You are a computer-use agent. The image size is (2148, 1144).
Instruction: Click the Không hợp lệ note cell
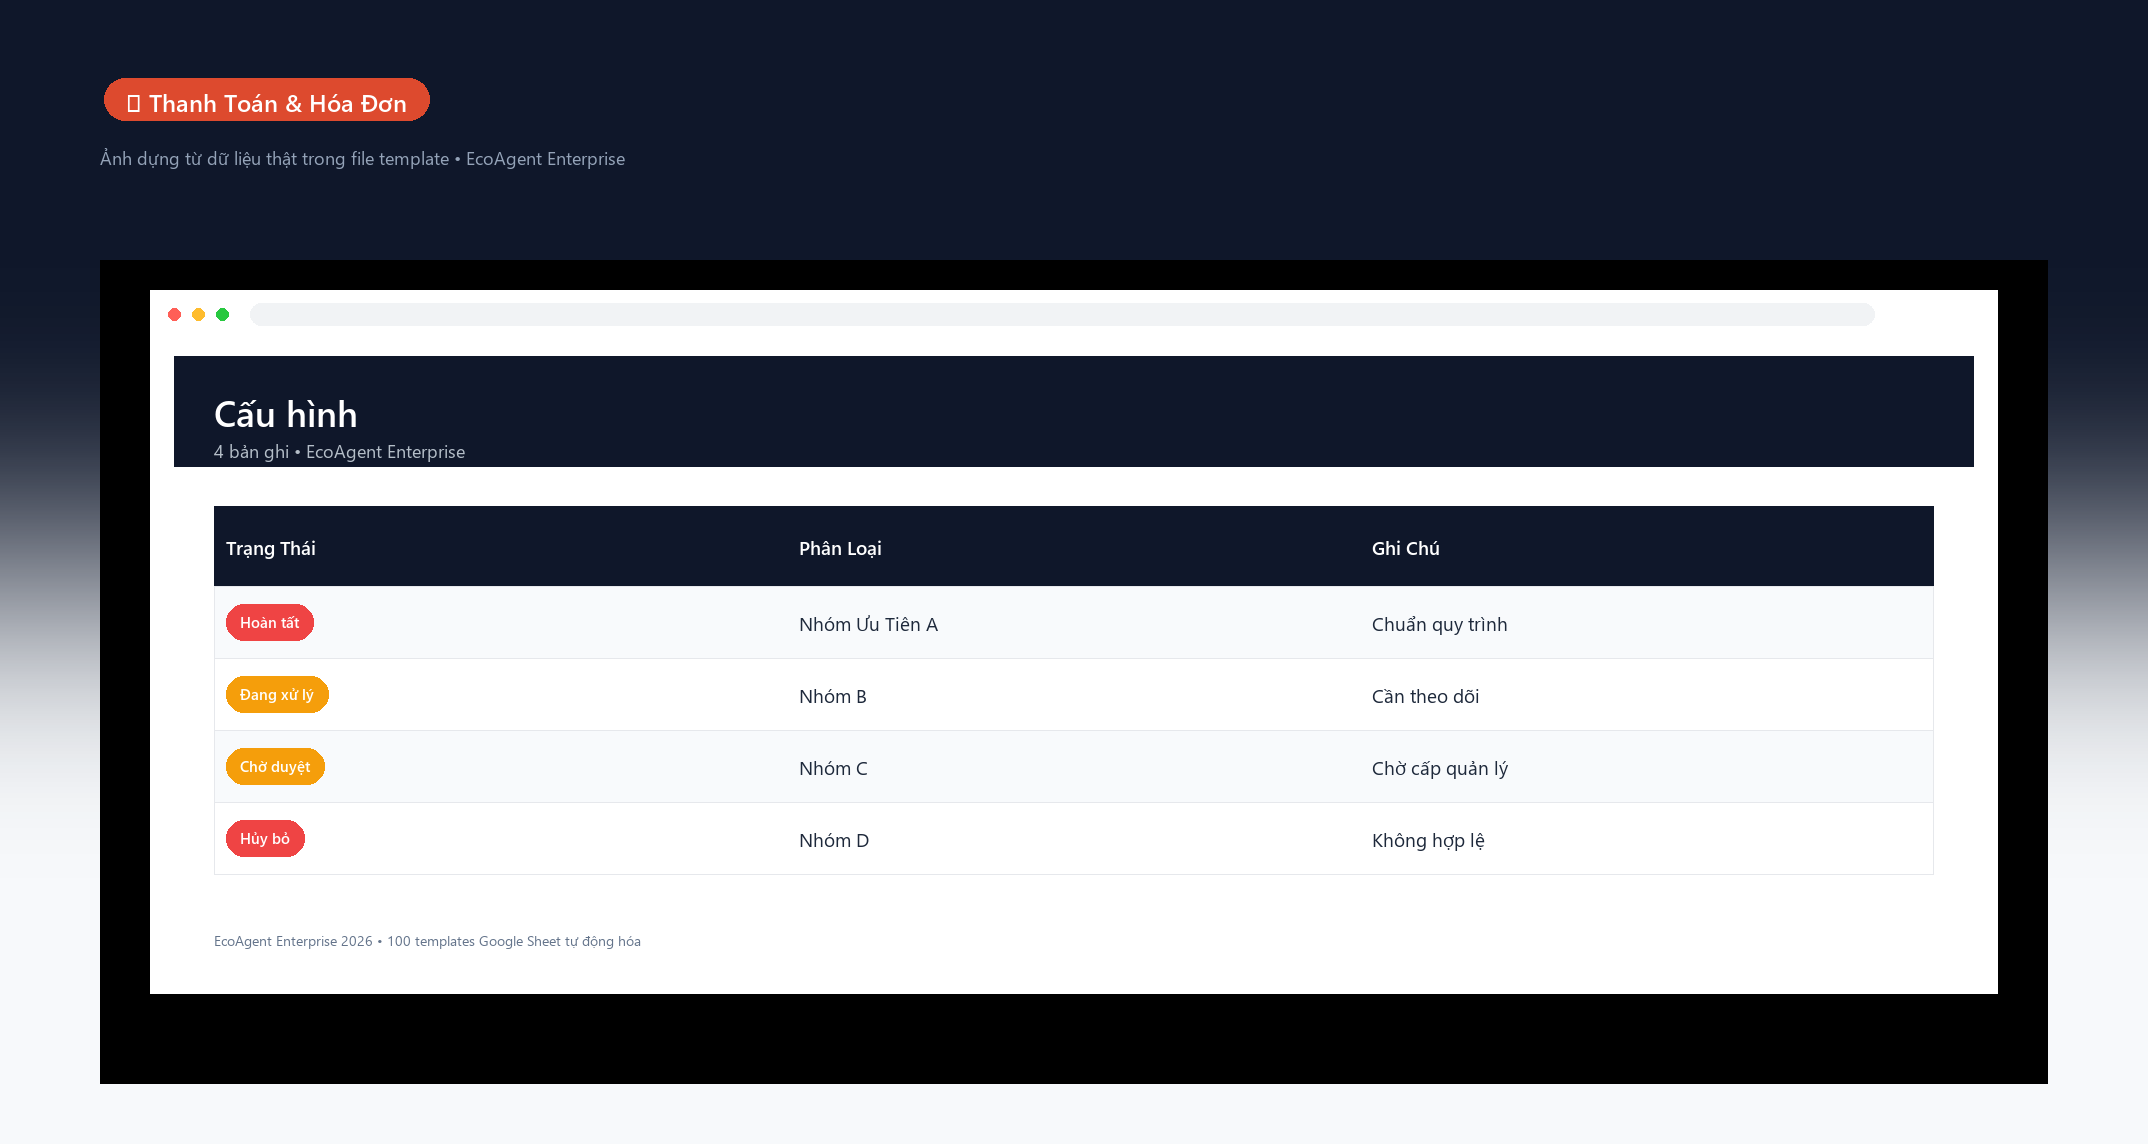click(x=1428, y=840)
